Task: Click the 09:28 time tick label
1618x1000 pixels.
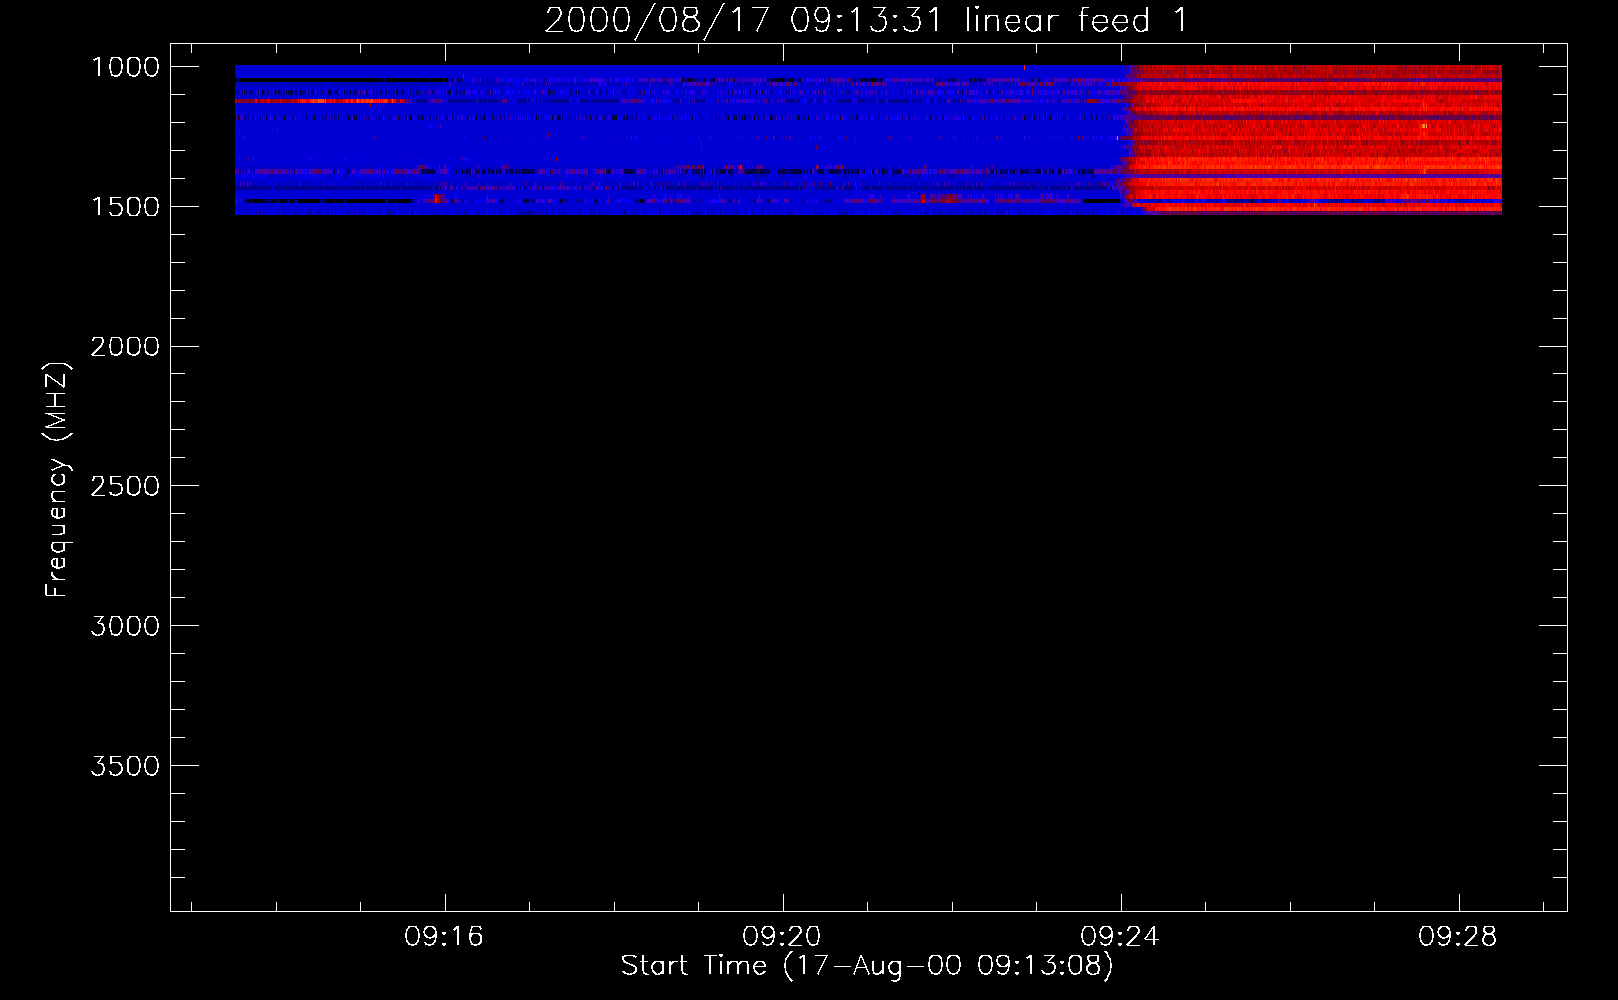Action: 1458,936
